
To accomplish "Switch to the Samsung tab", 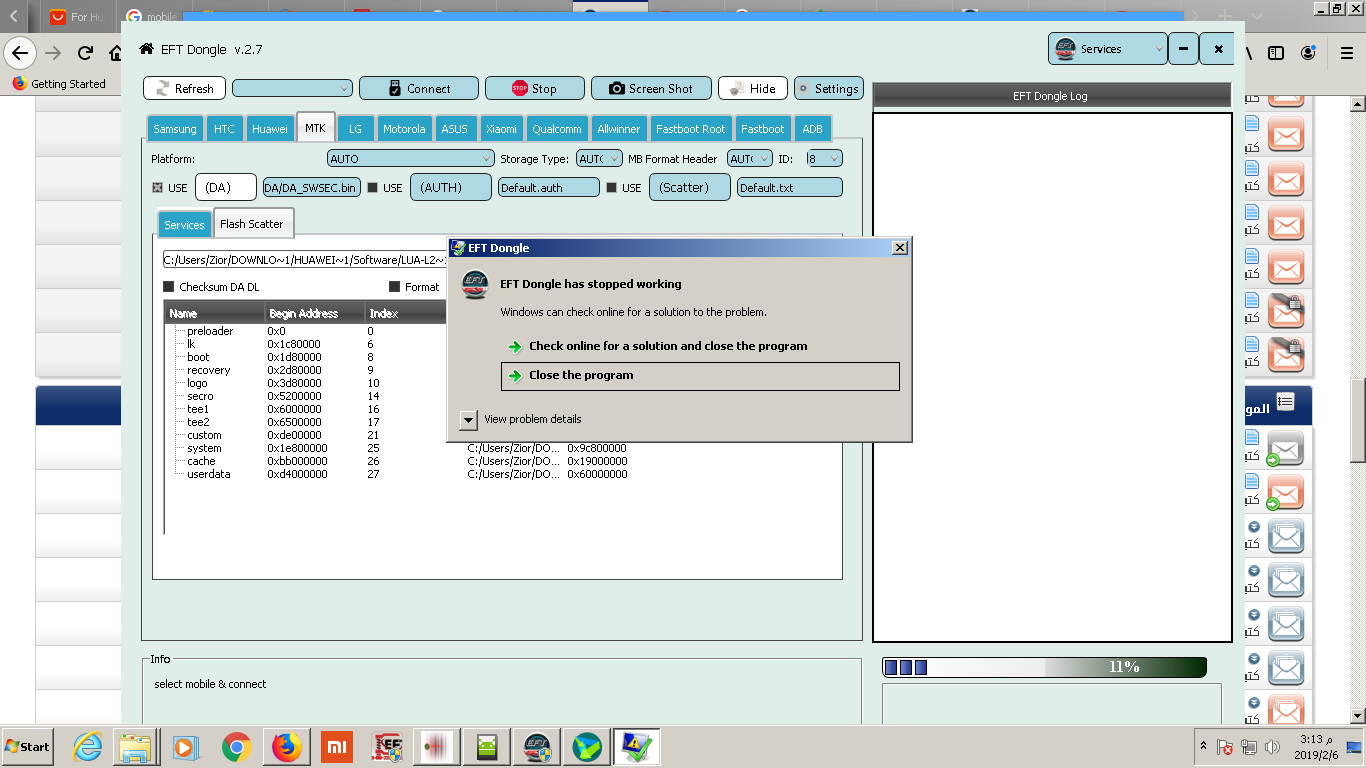I will [x=175, y=129].
